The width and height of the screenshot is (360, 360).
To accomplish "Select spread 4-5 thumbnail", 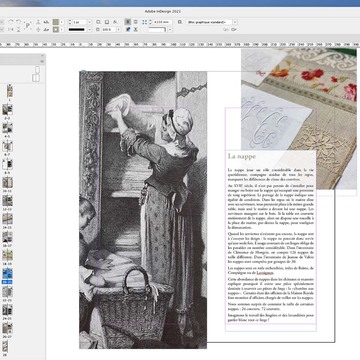I will point(7,128).
